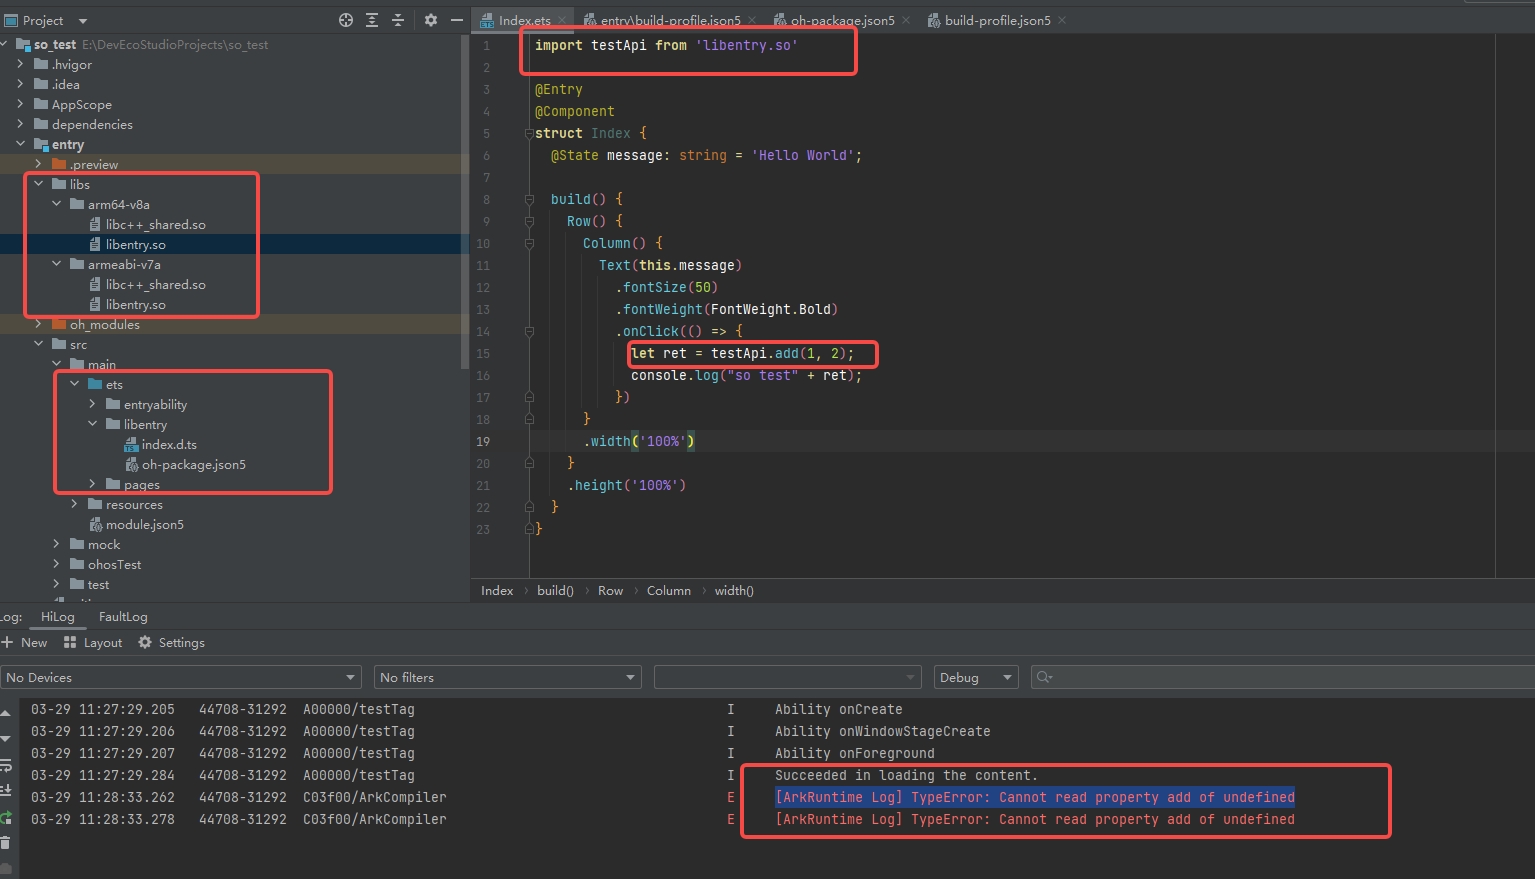1535x879 pixels.
Task: Select the FaultLog tab
Action: click(x=123, y=617)
